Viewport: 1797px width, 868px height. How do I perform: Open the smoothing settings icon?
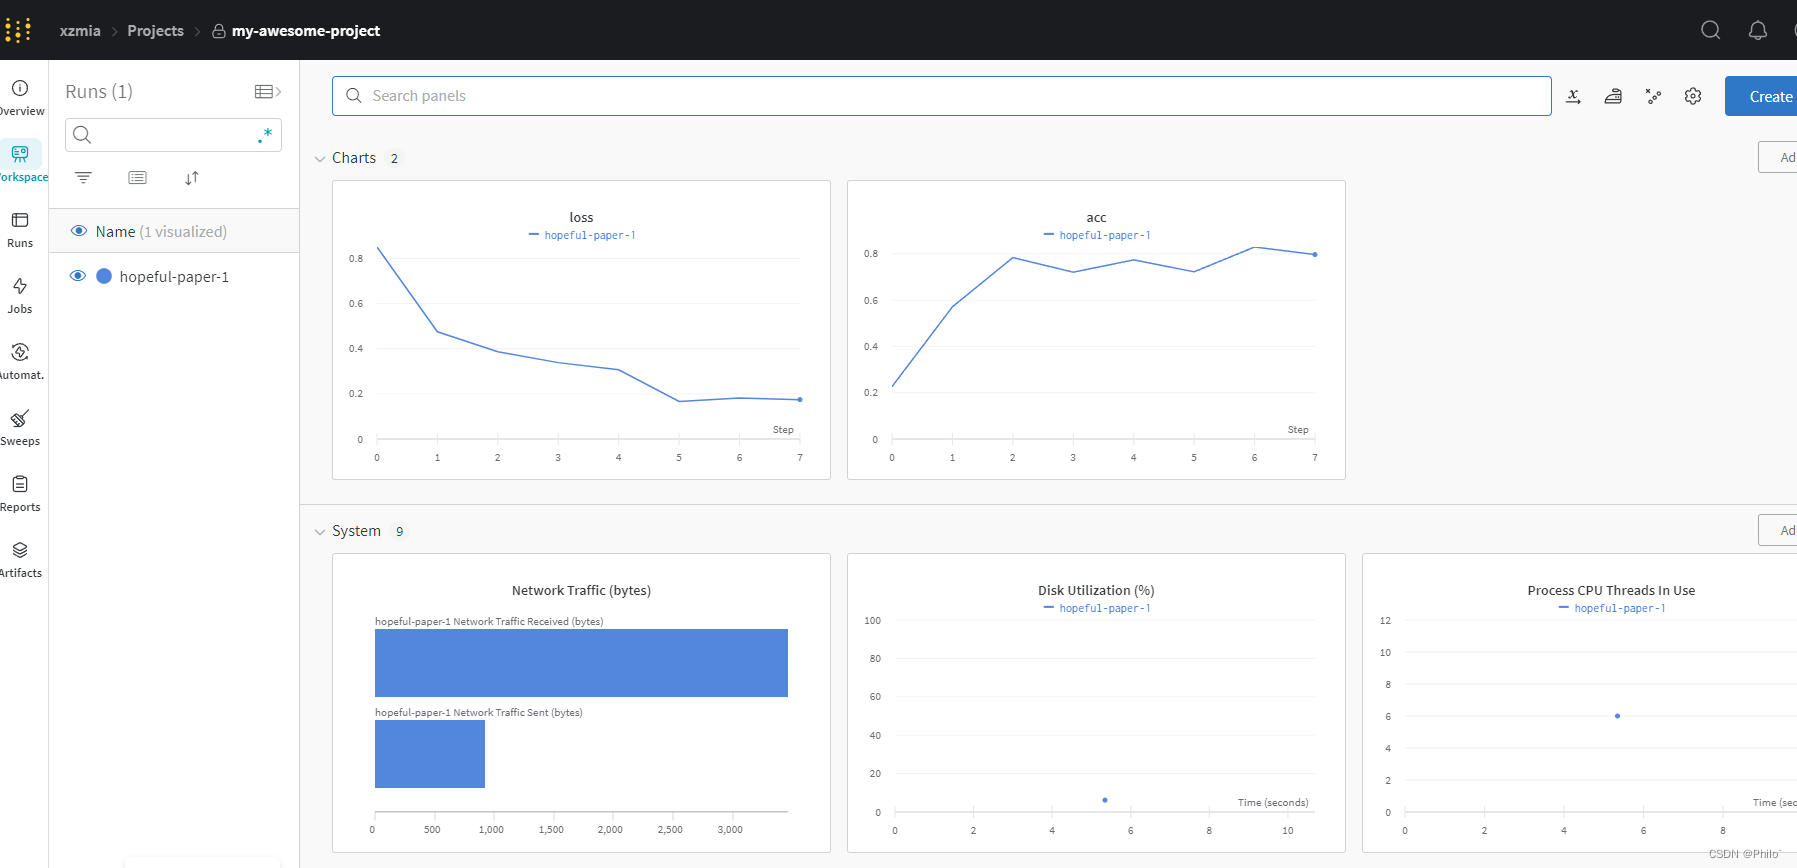click(1613, 96)
